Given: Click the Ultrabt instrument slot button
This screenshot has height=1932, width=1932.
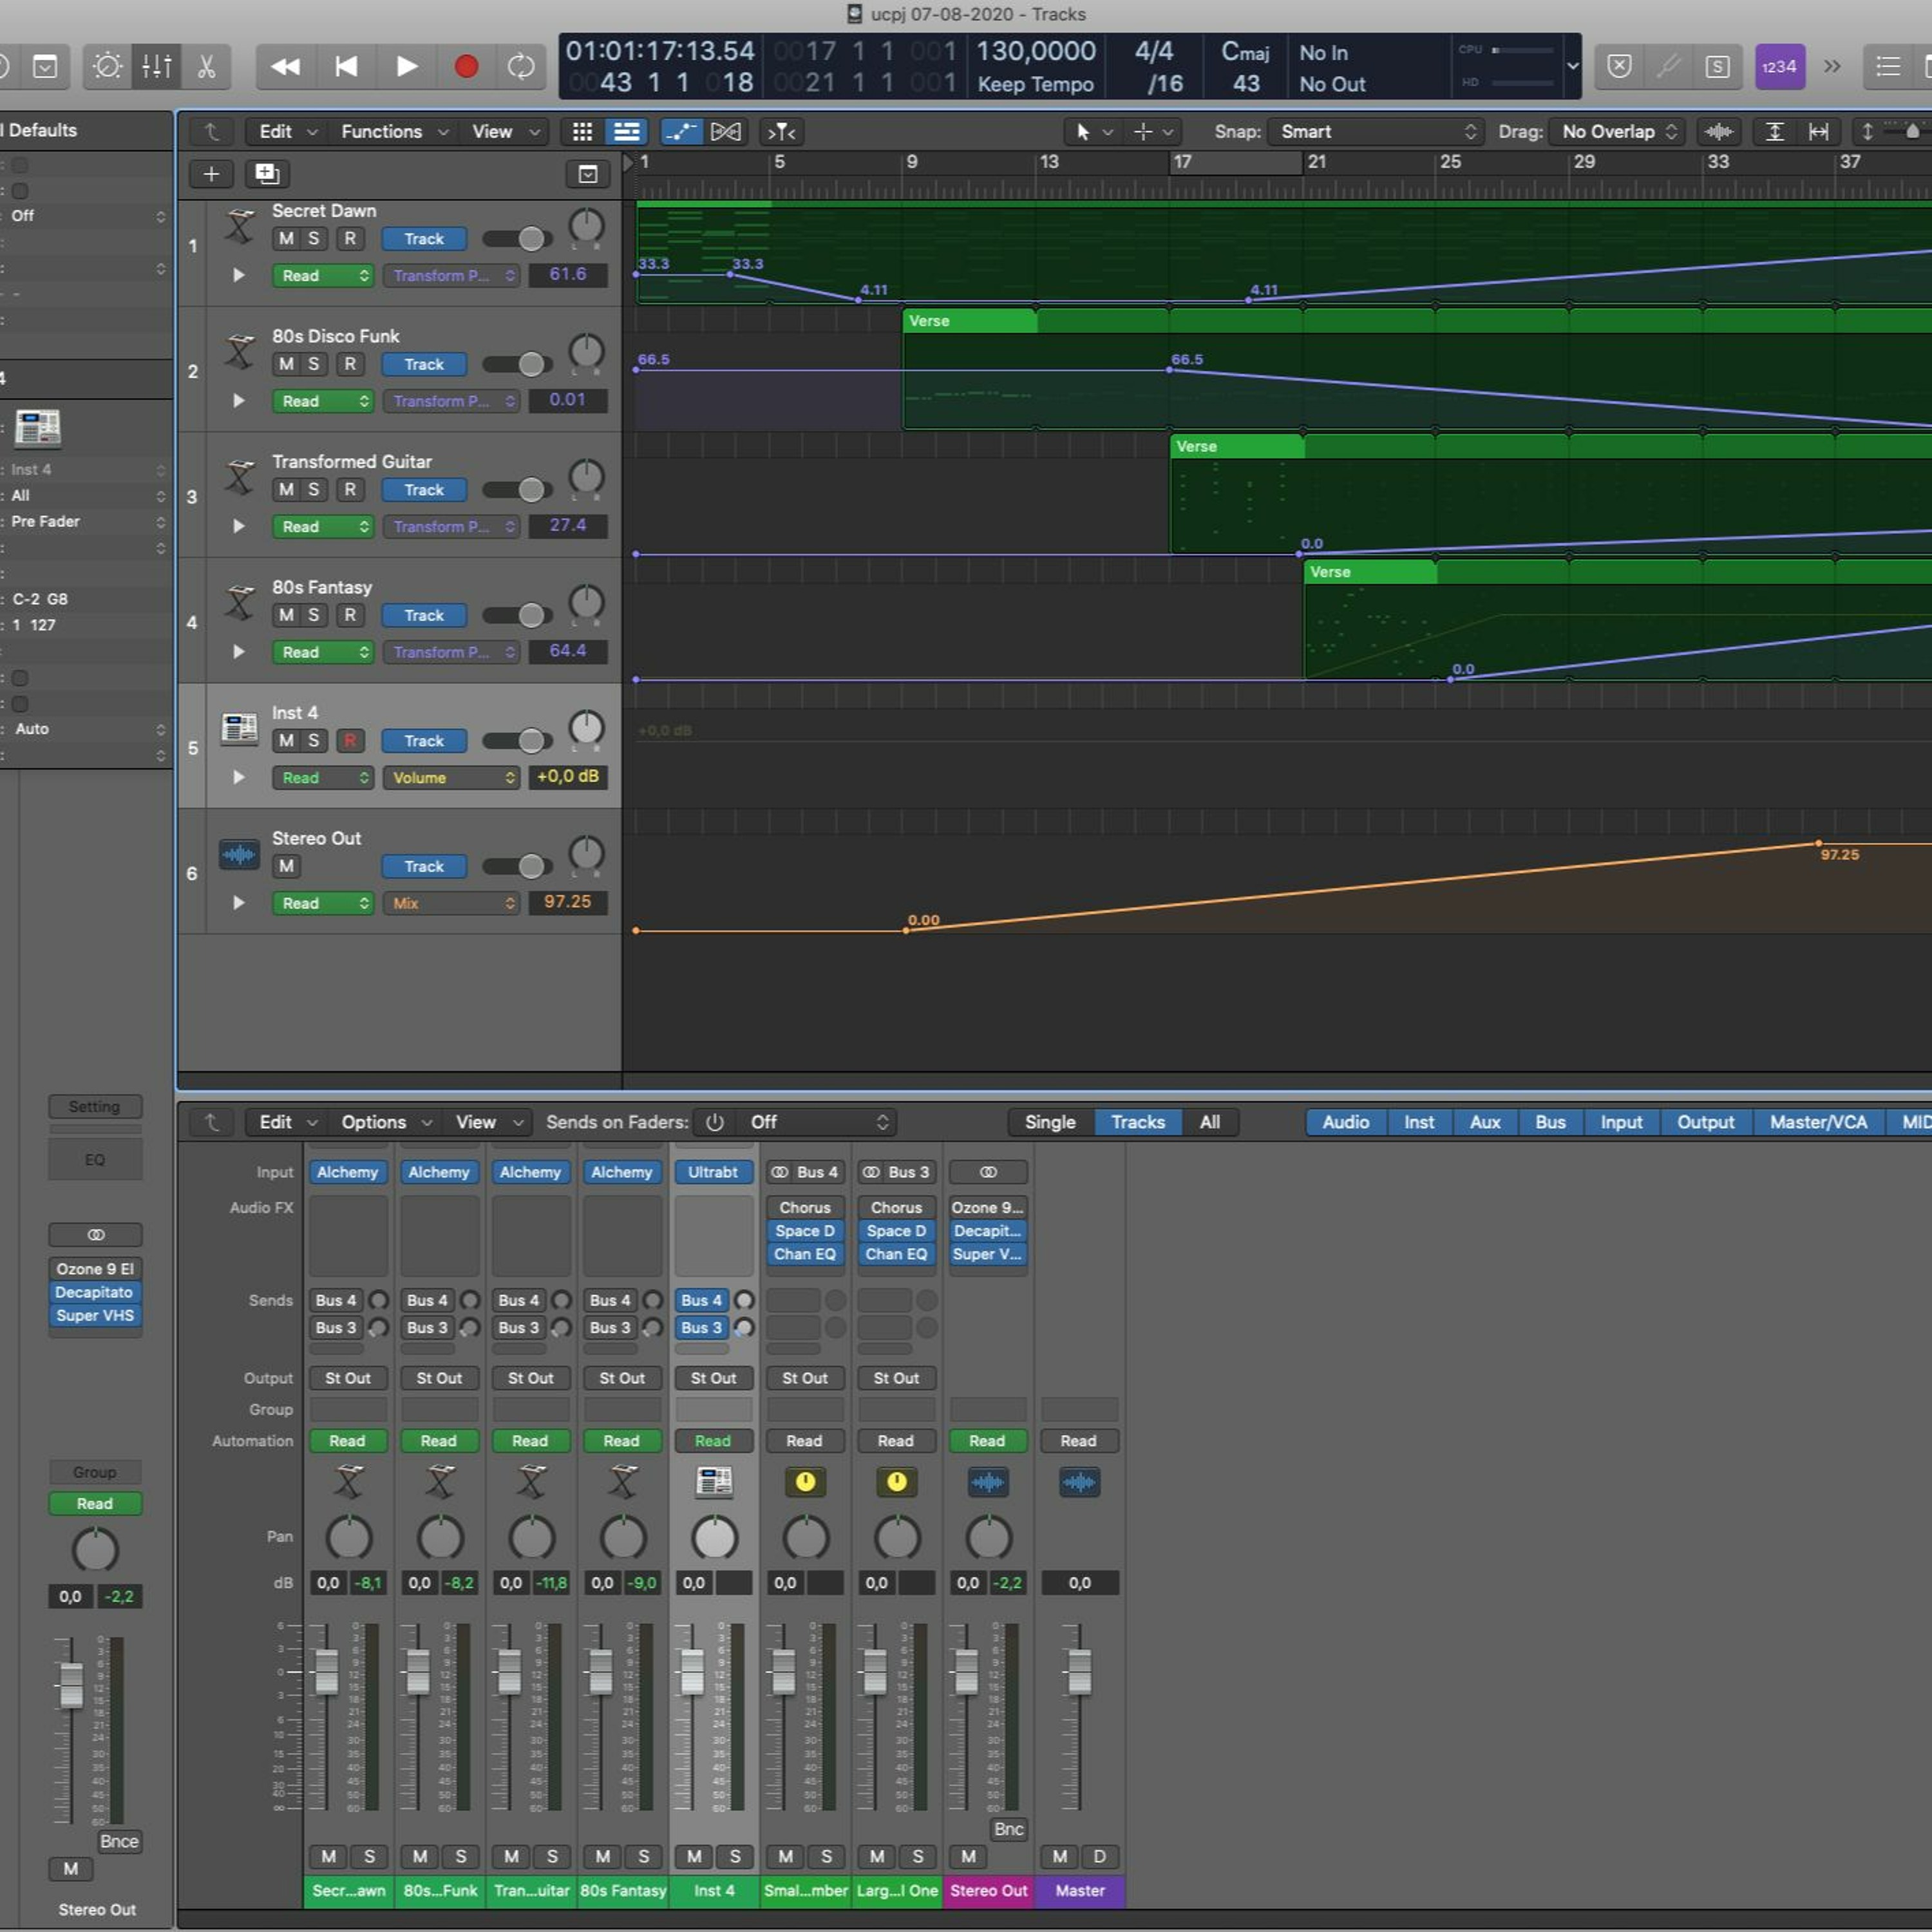Looking at the screenshot, I should (x=712, y=1172).
